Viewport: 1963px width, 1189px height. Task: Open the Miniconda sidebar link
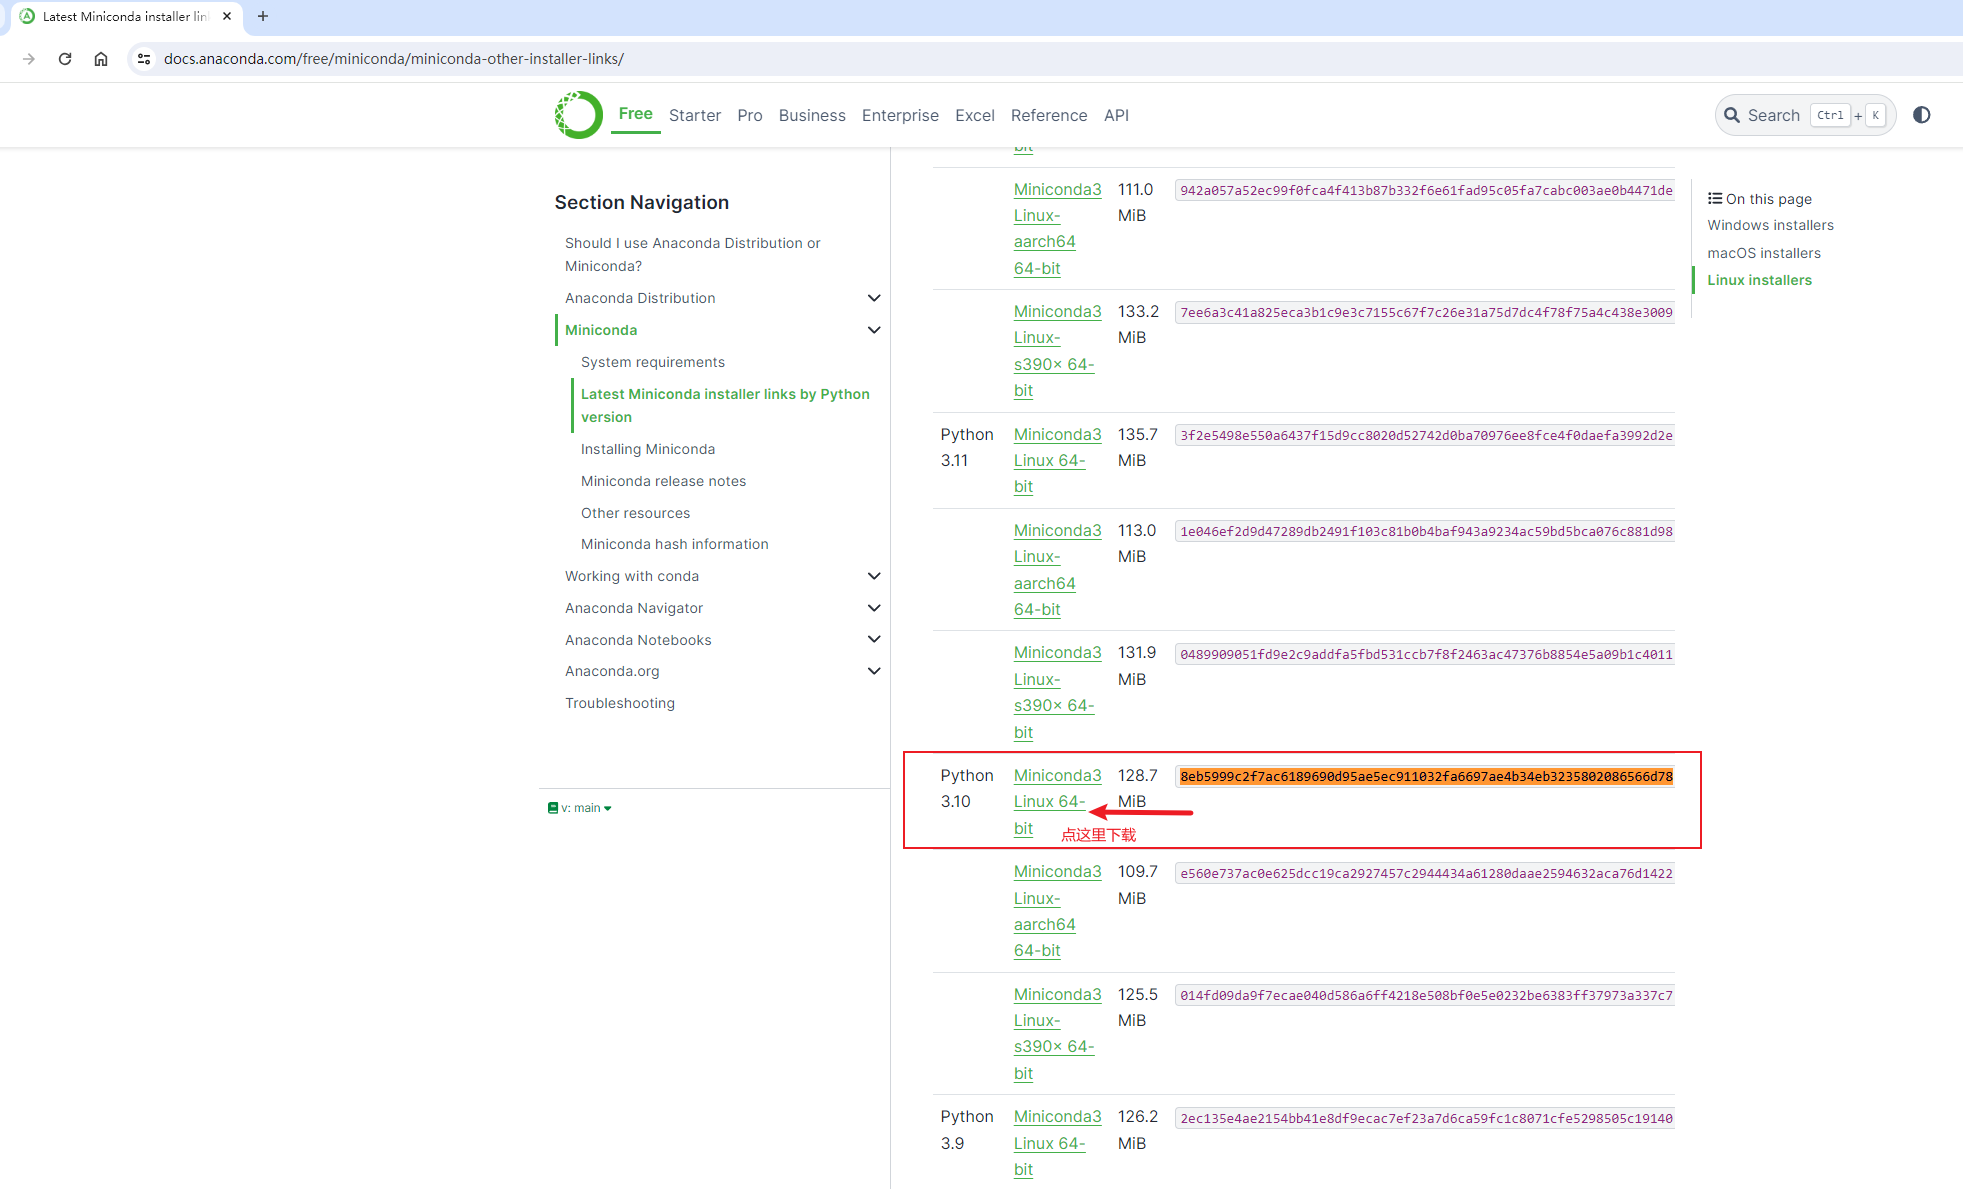(x=601, y=330)
